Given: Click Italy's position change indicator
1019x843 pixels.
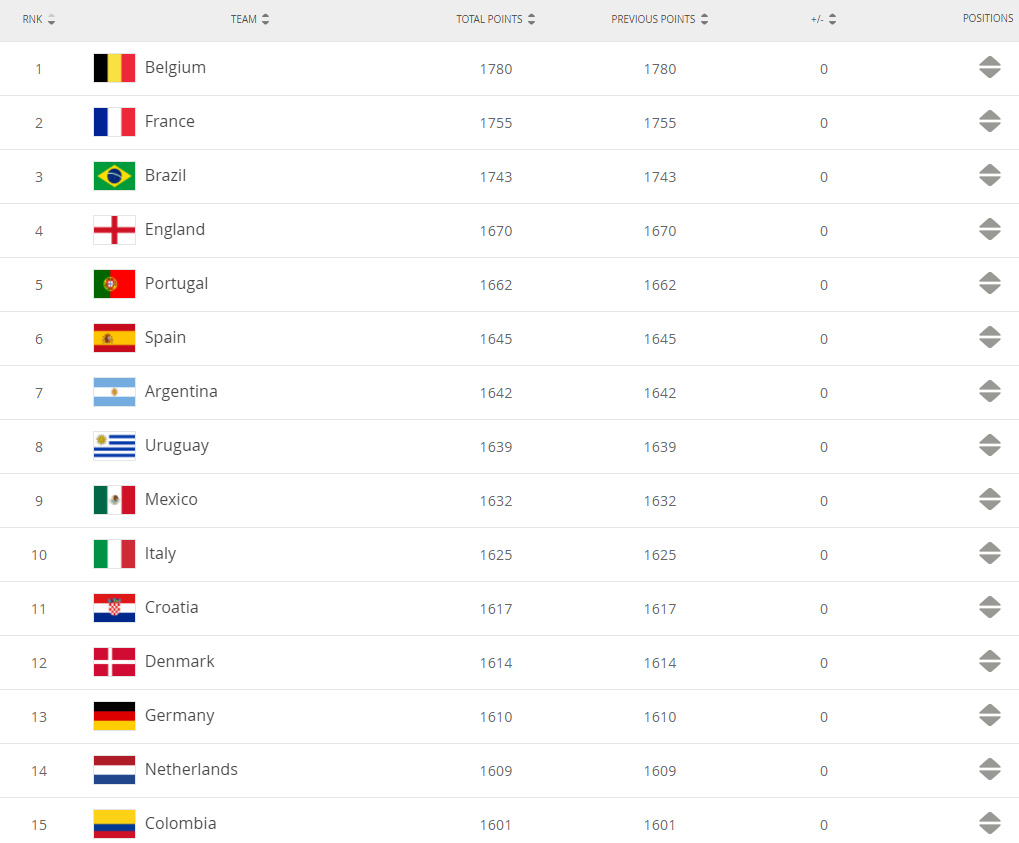Looking at the screenshot, I should (x=989, y=553).
